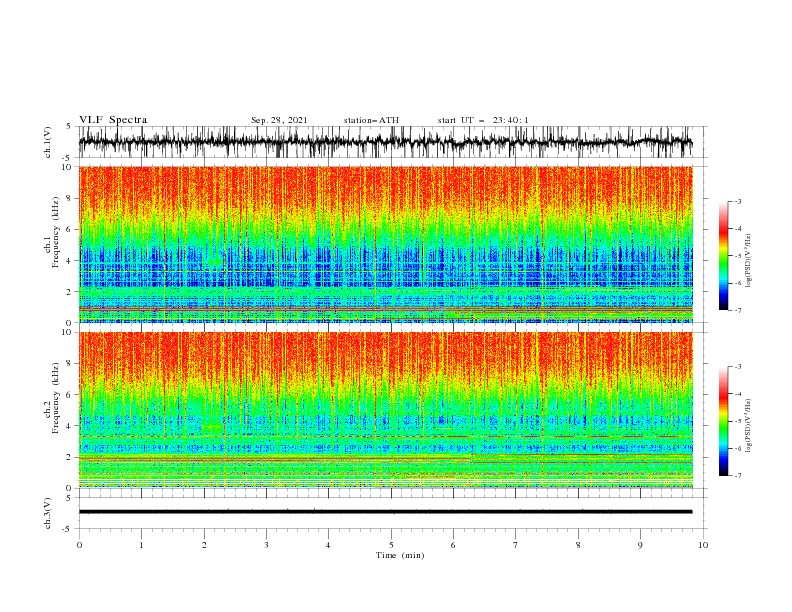Click the ch.3 flat black voltage trace
Screen dimensions: 792x612
[385, 512]
